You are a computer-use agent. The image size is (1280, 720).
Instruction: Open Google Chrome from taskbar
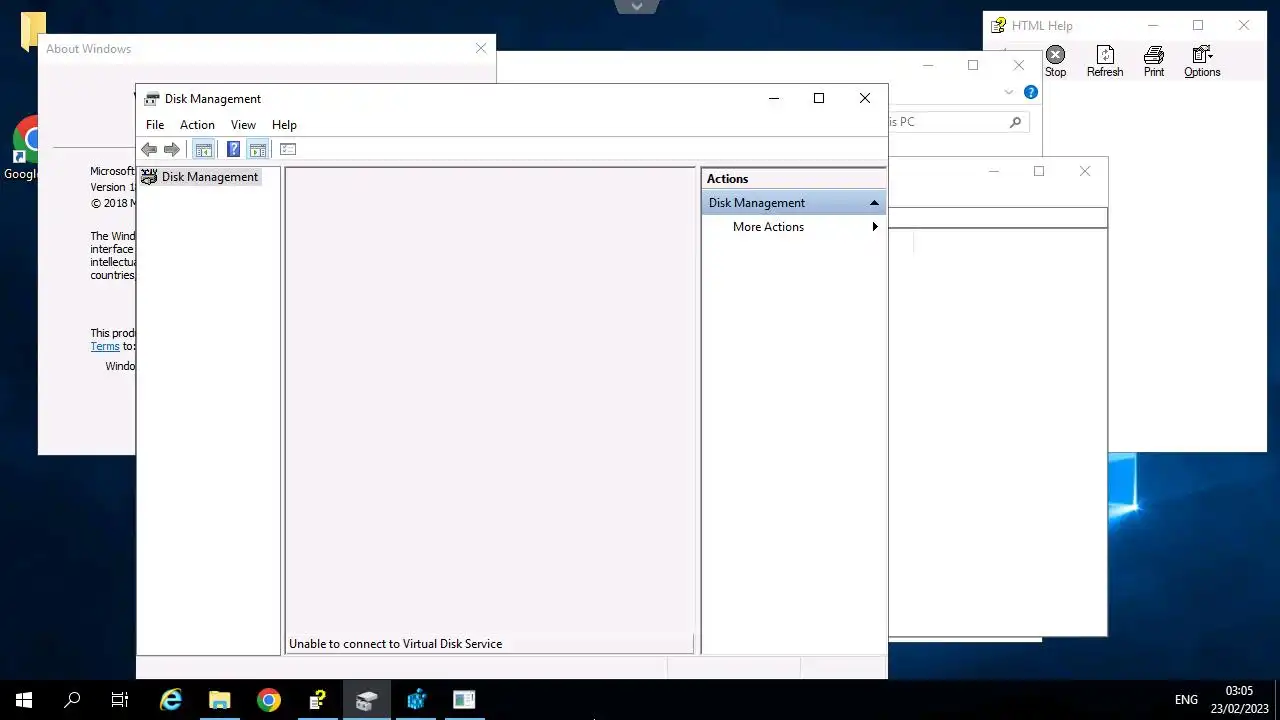tap(268, 700)
